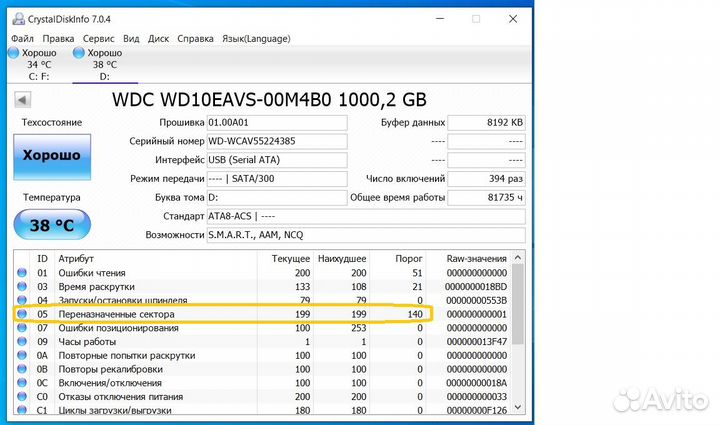Open the Справка menu
720x425 pixels.
[x=195, y=39]
